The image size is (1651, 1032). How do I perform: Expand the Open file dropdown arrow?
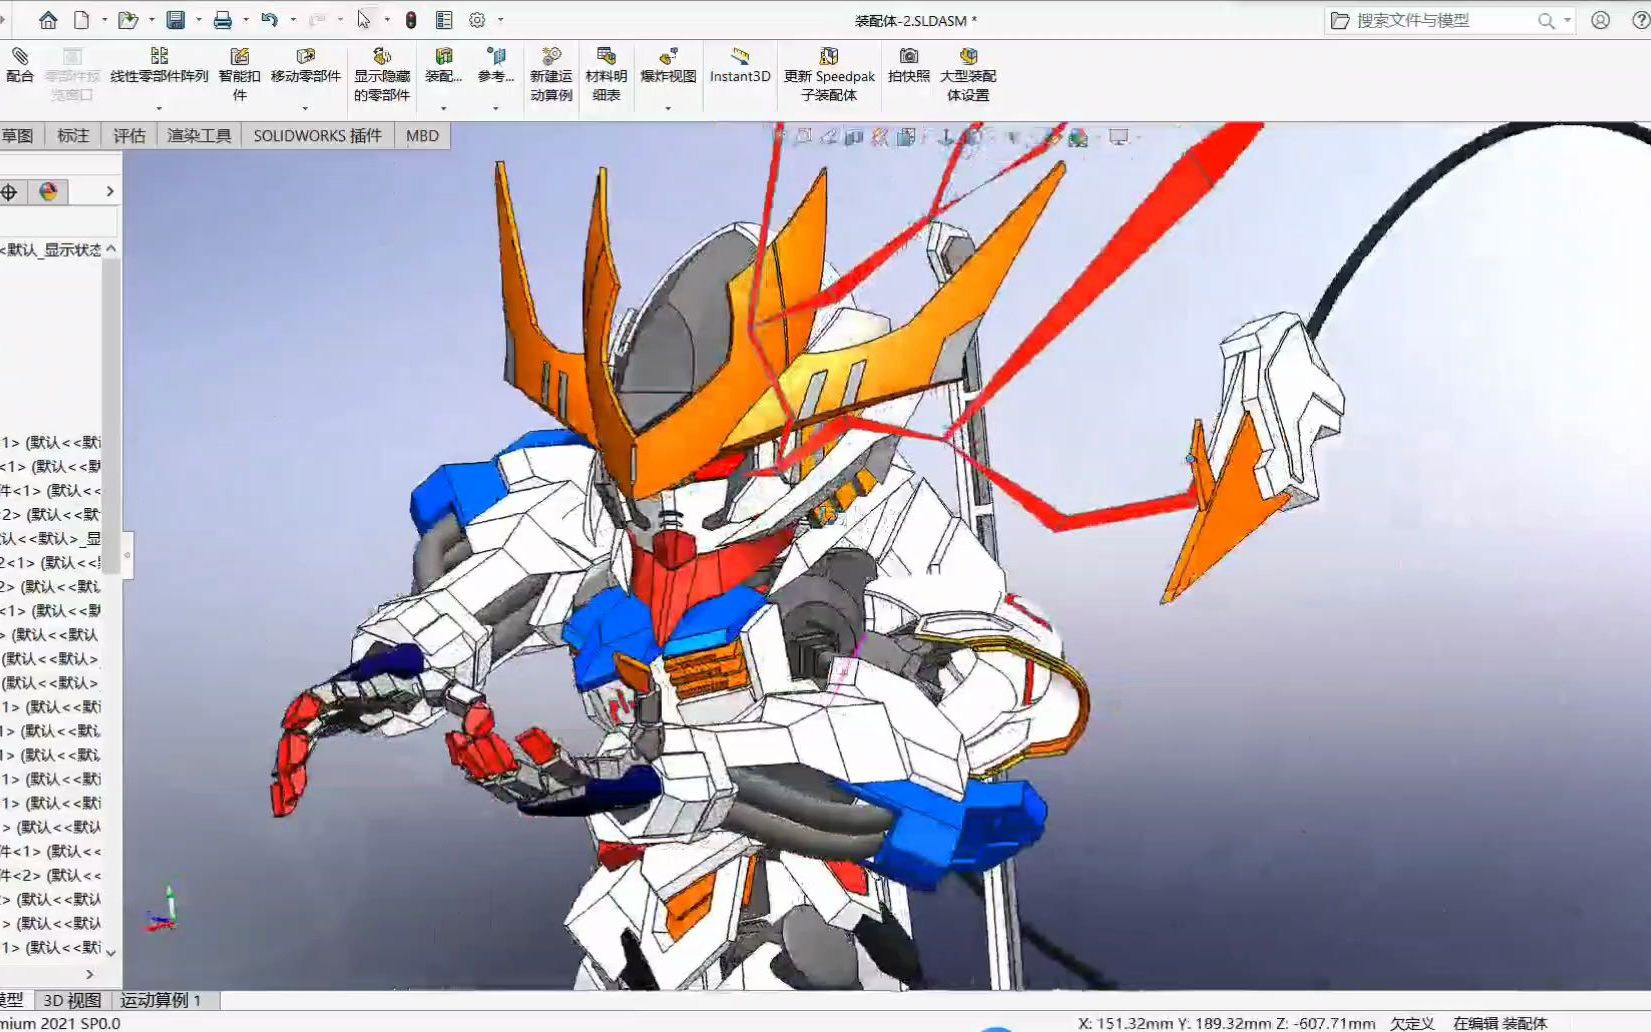[x=151, y=20]
